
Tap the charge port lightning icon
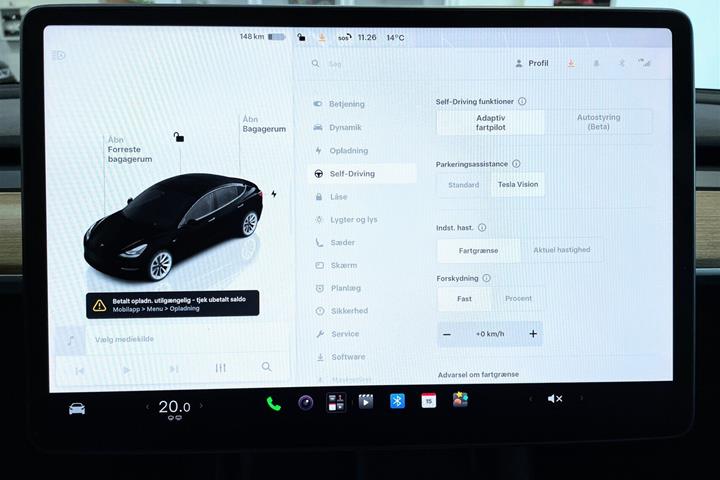pos(274,194)
